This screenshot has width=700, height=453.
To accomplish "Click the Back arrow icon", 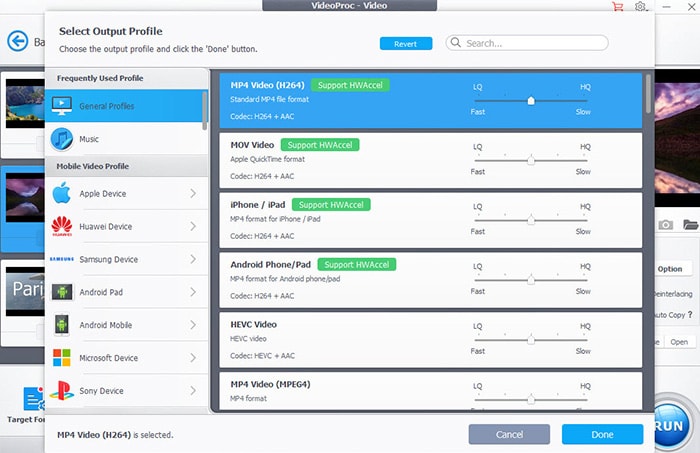I will pos(18,42).
